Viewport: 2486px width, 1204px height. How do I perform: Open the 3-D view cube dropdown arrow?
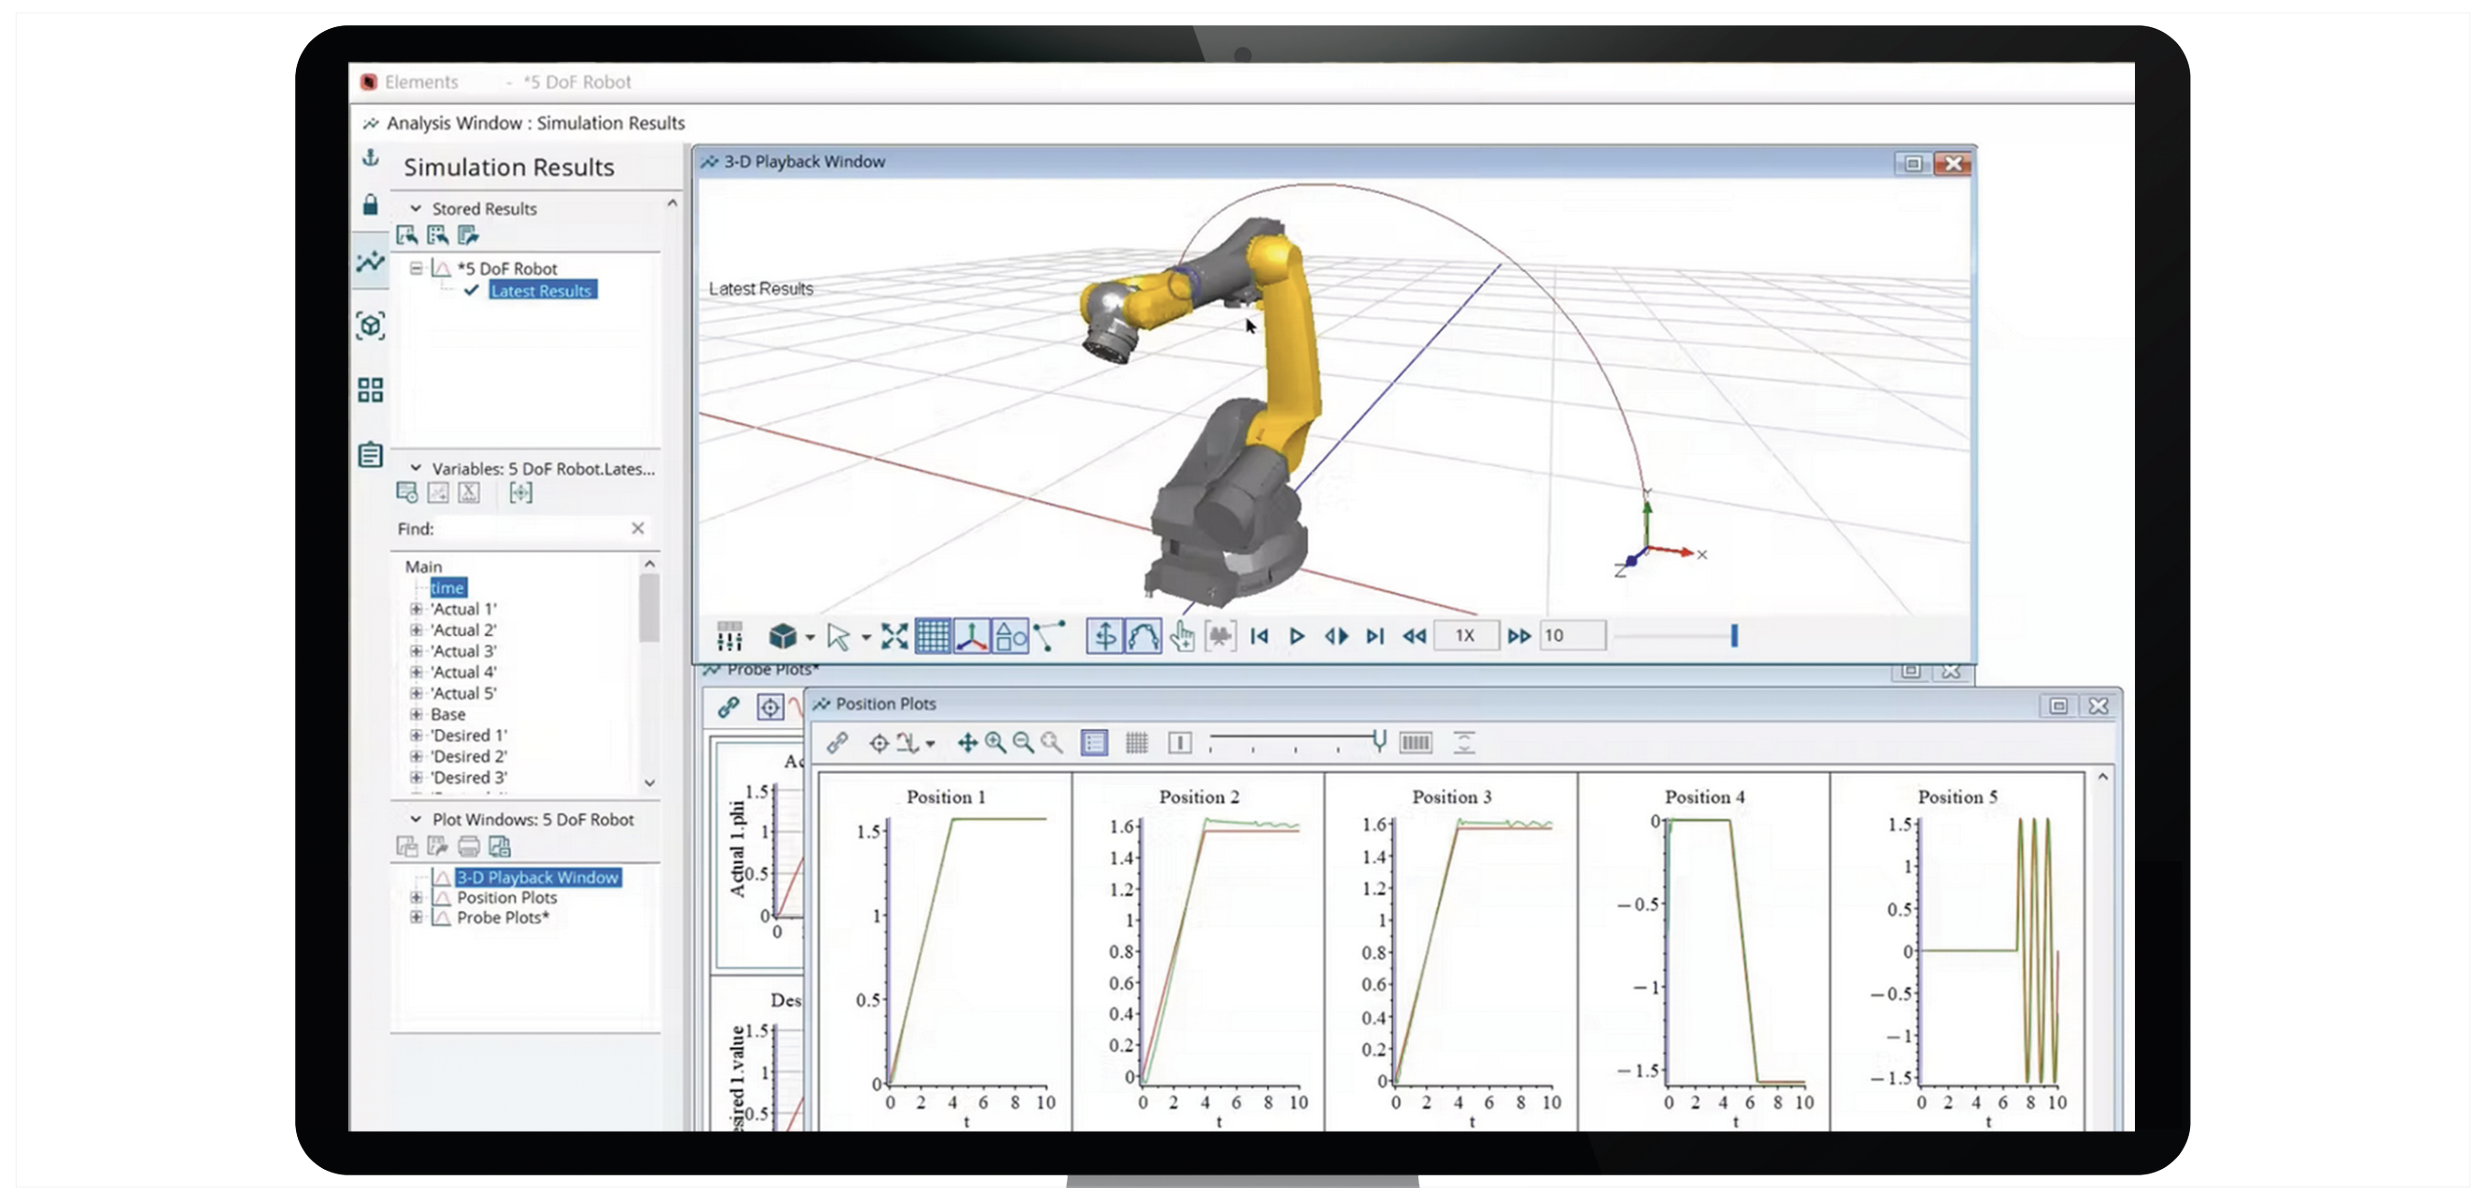pyautogui.click(x=810, y=637)
